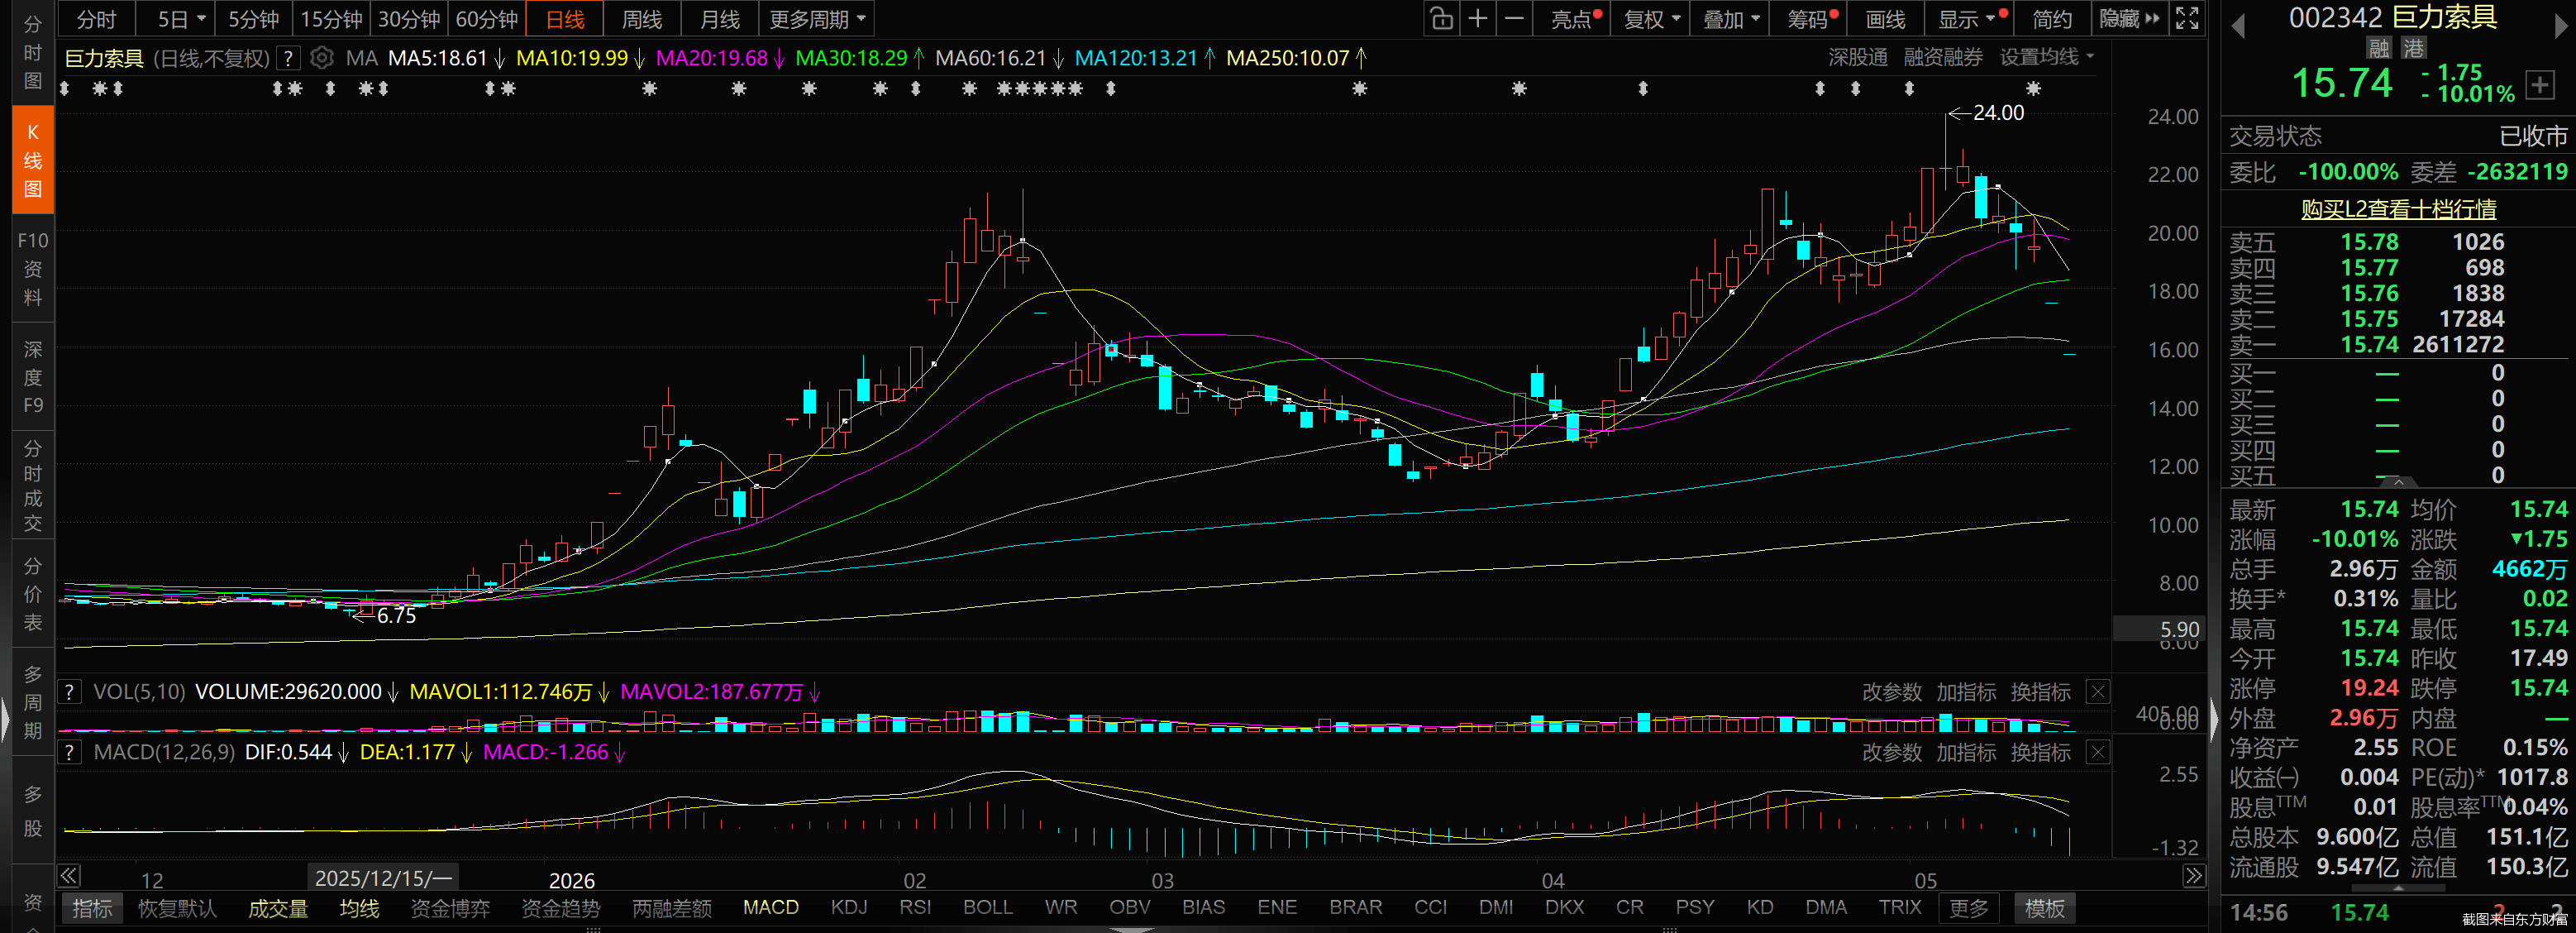Select the 日线 daily chart tab
The height and width of the screenshot is (933, 2576).
pyautogui.click(x=565, y=19)
